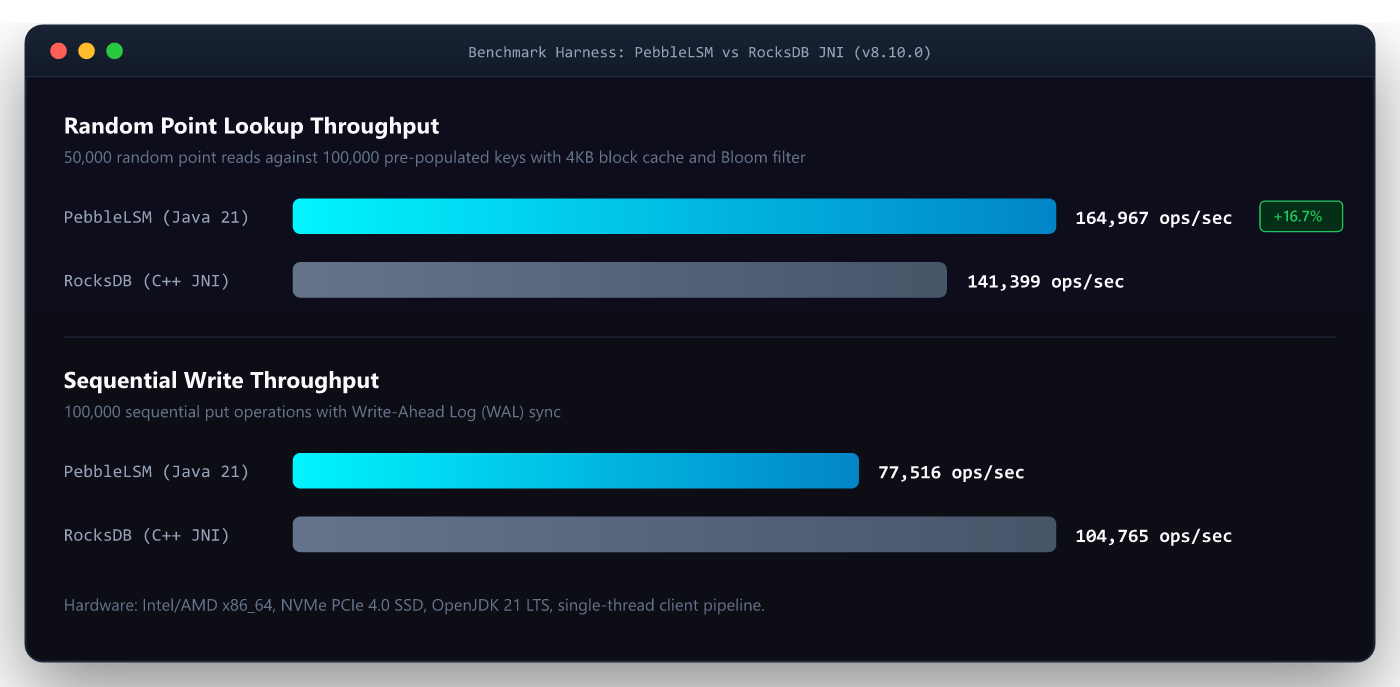
Task: Click the red close window button
Action: click(x=58, y=51)
